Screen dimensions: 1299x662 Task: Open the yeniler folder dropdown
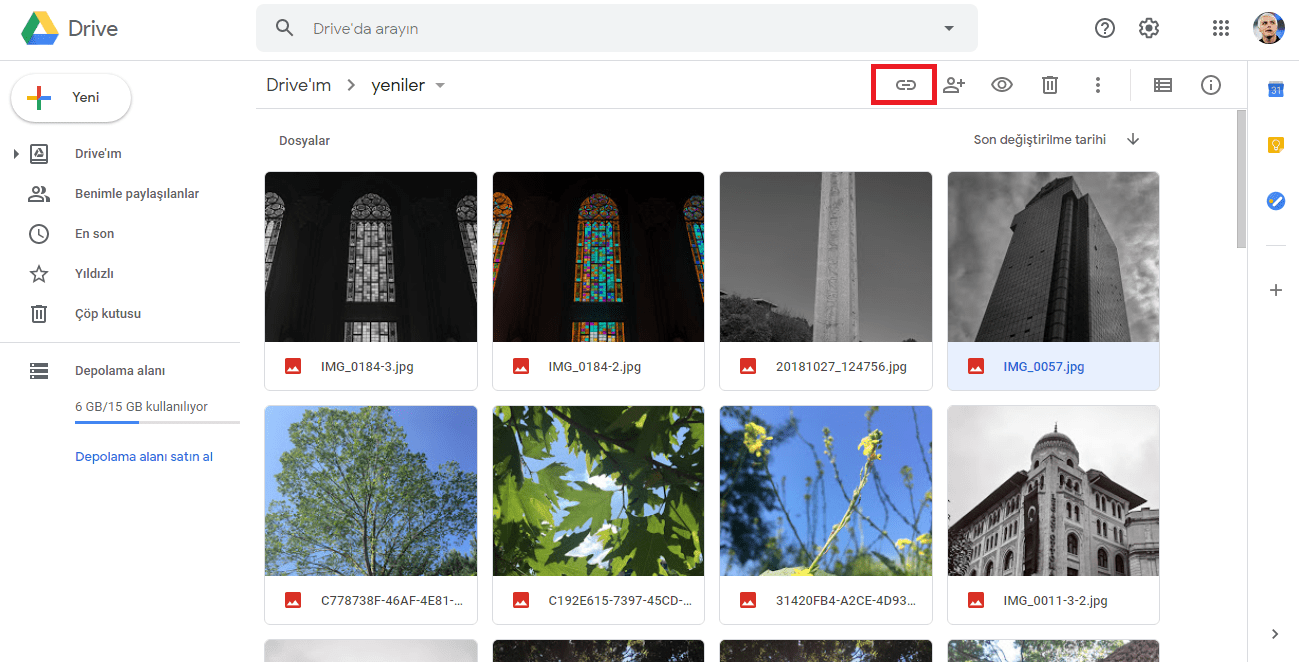click(x=440, y=85)
